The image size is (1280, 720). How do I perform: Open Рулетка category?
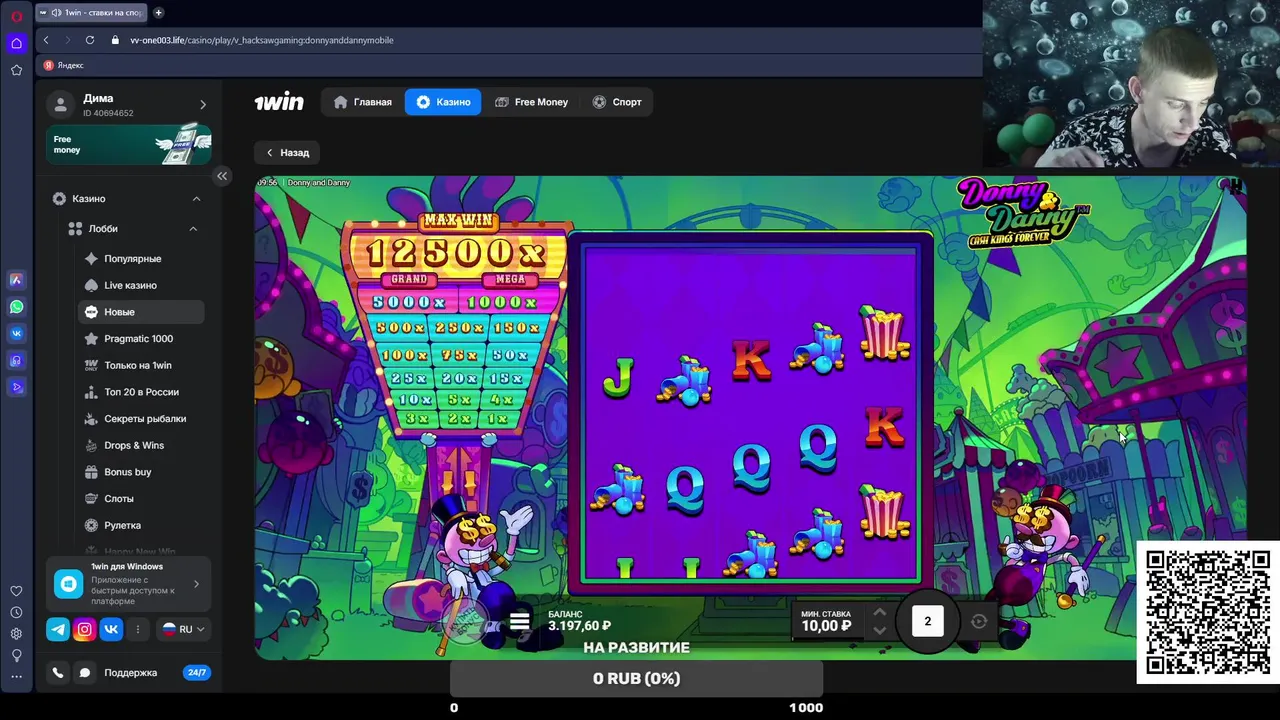(x=122, y=525)
